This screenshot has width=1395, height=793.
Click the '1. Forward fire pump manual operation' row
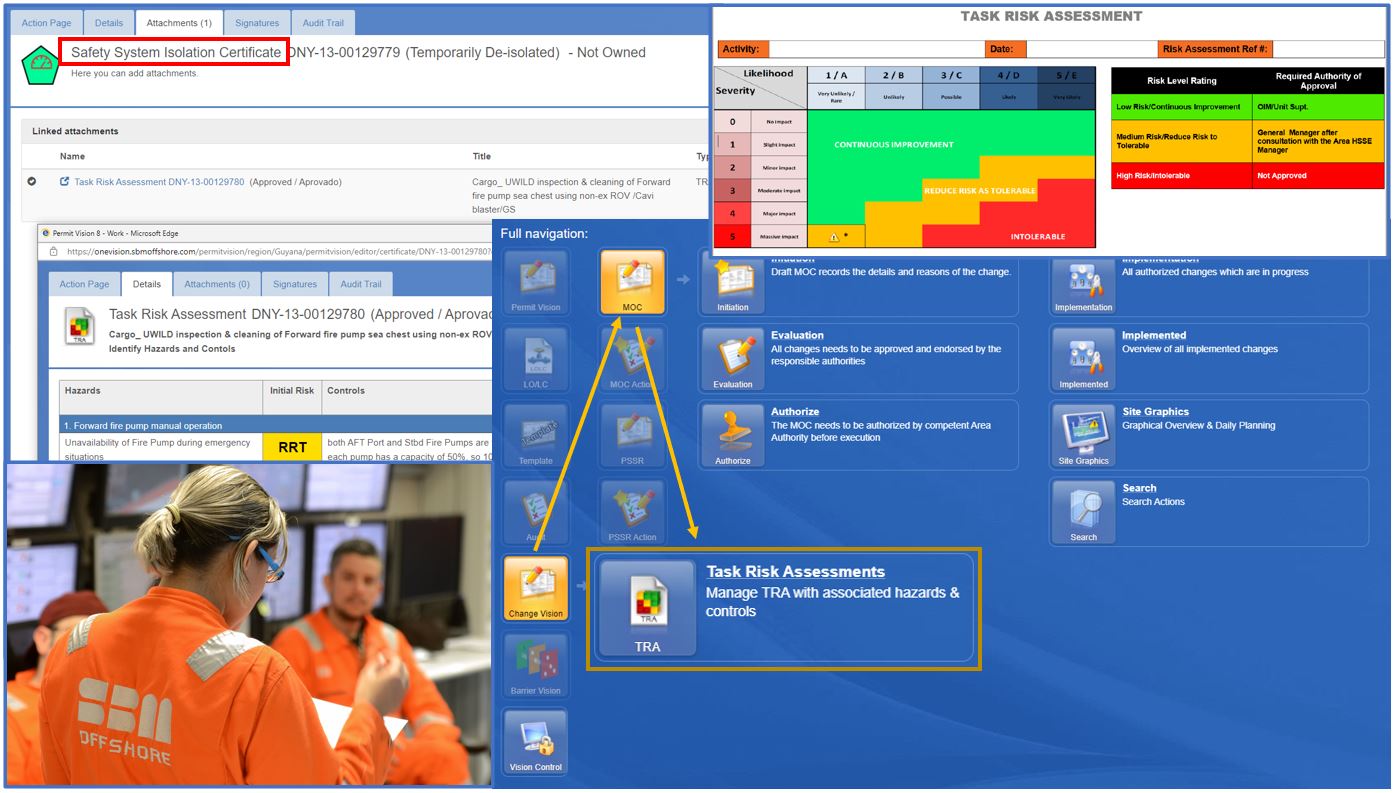pyautogui.click(x=275, y=425)
